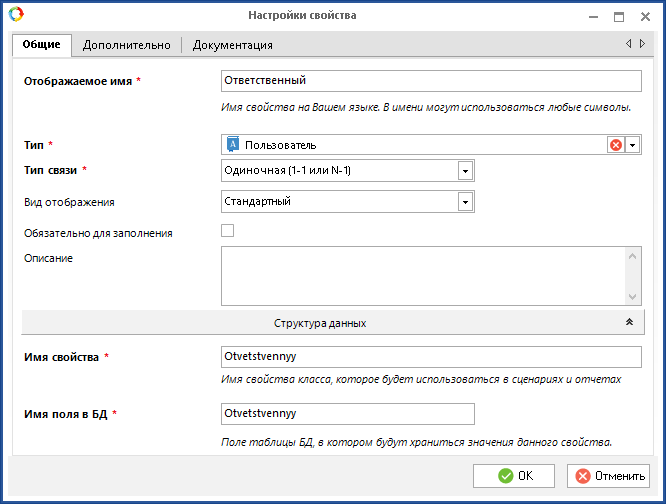Select the Общие tab
The image size is (666, 504).
42,45
